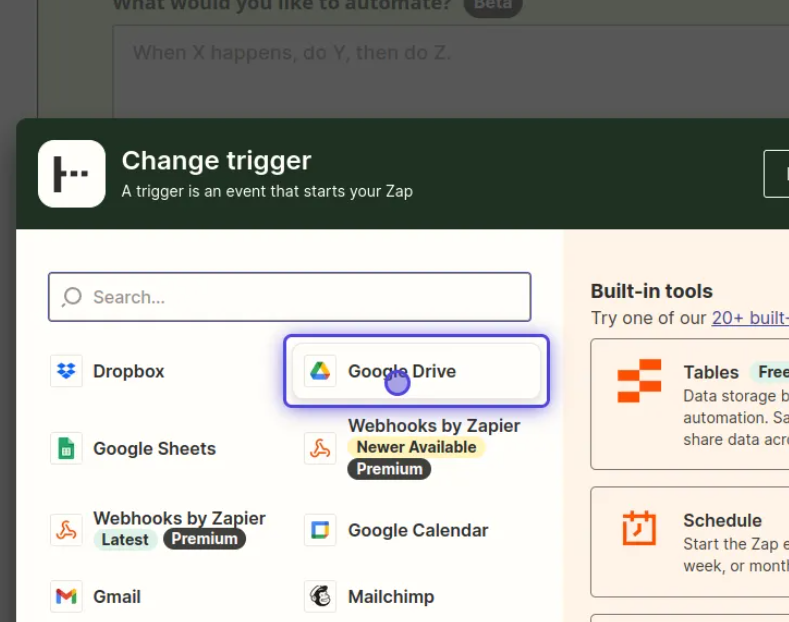This screenshot has width=789, height=622.
Task: Click the Tables built-in tool icon
Action: pyautogui.click(x=640, y=380)
